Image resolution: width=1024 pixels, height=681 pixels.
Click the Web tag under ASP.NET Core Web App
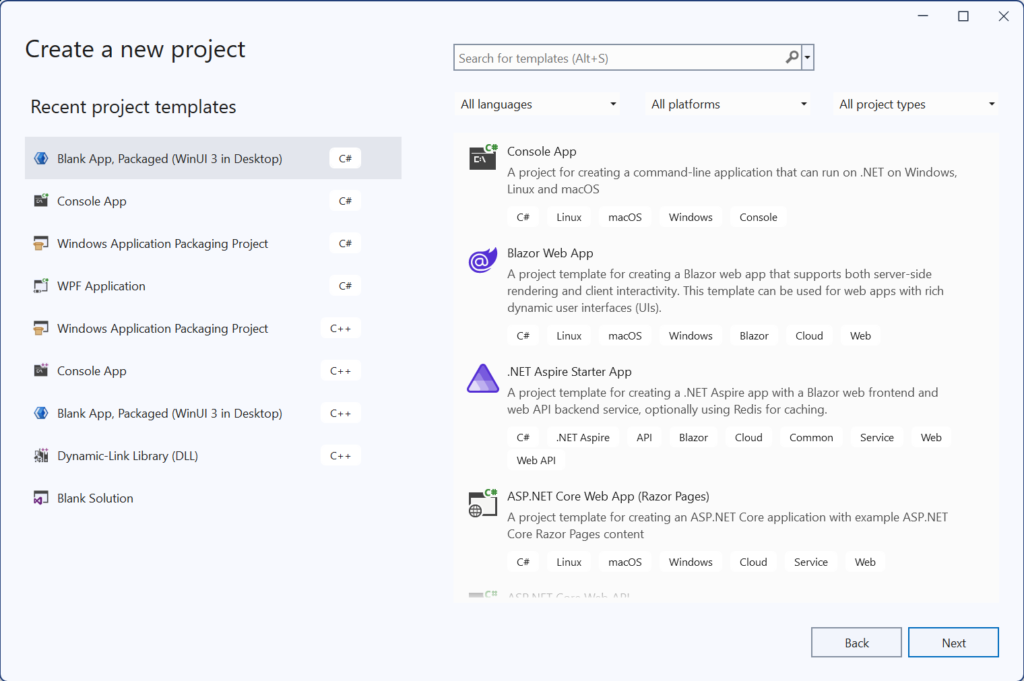[x=865, y=562]
